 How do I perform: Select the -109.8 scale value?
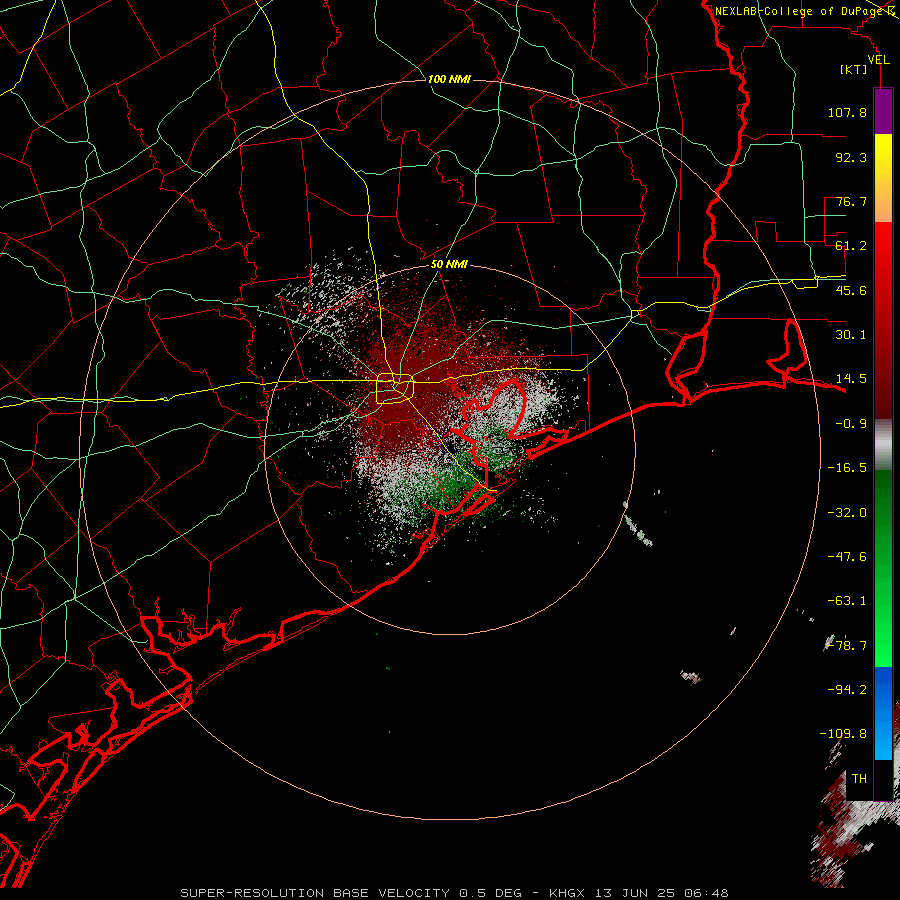click(x=843, y=734)
